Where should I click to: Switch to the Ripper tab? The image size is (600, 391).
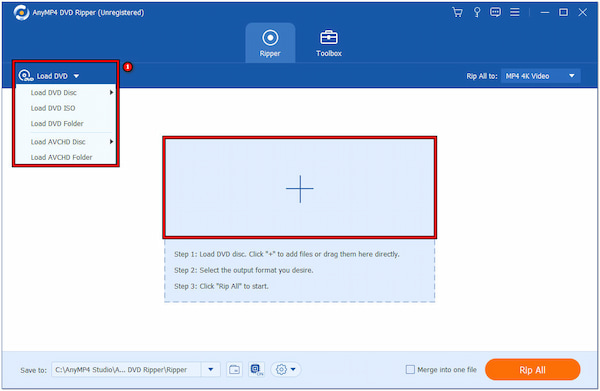[x=270, y=43]
